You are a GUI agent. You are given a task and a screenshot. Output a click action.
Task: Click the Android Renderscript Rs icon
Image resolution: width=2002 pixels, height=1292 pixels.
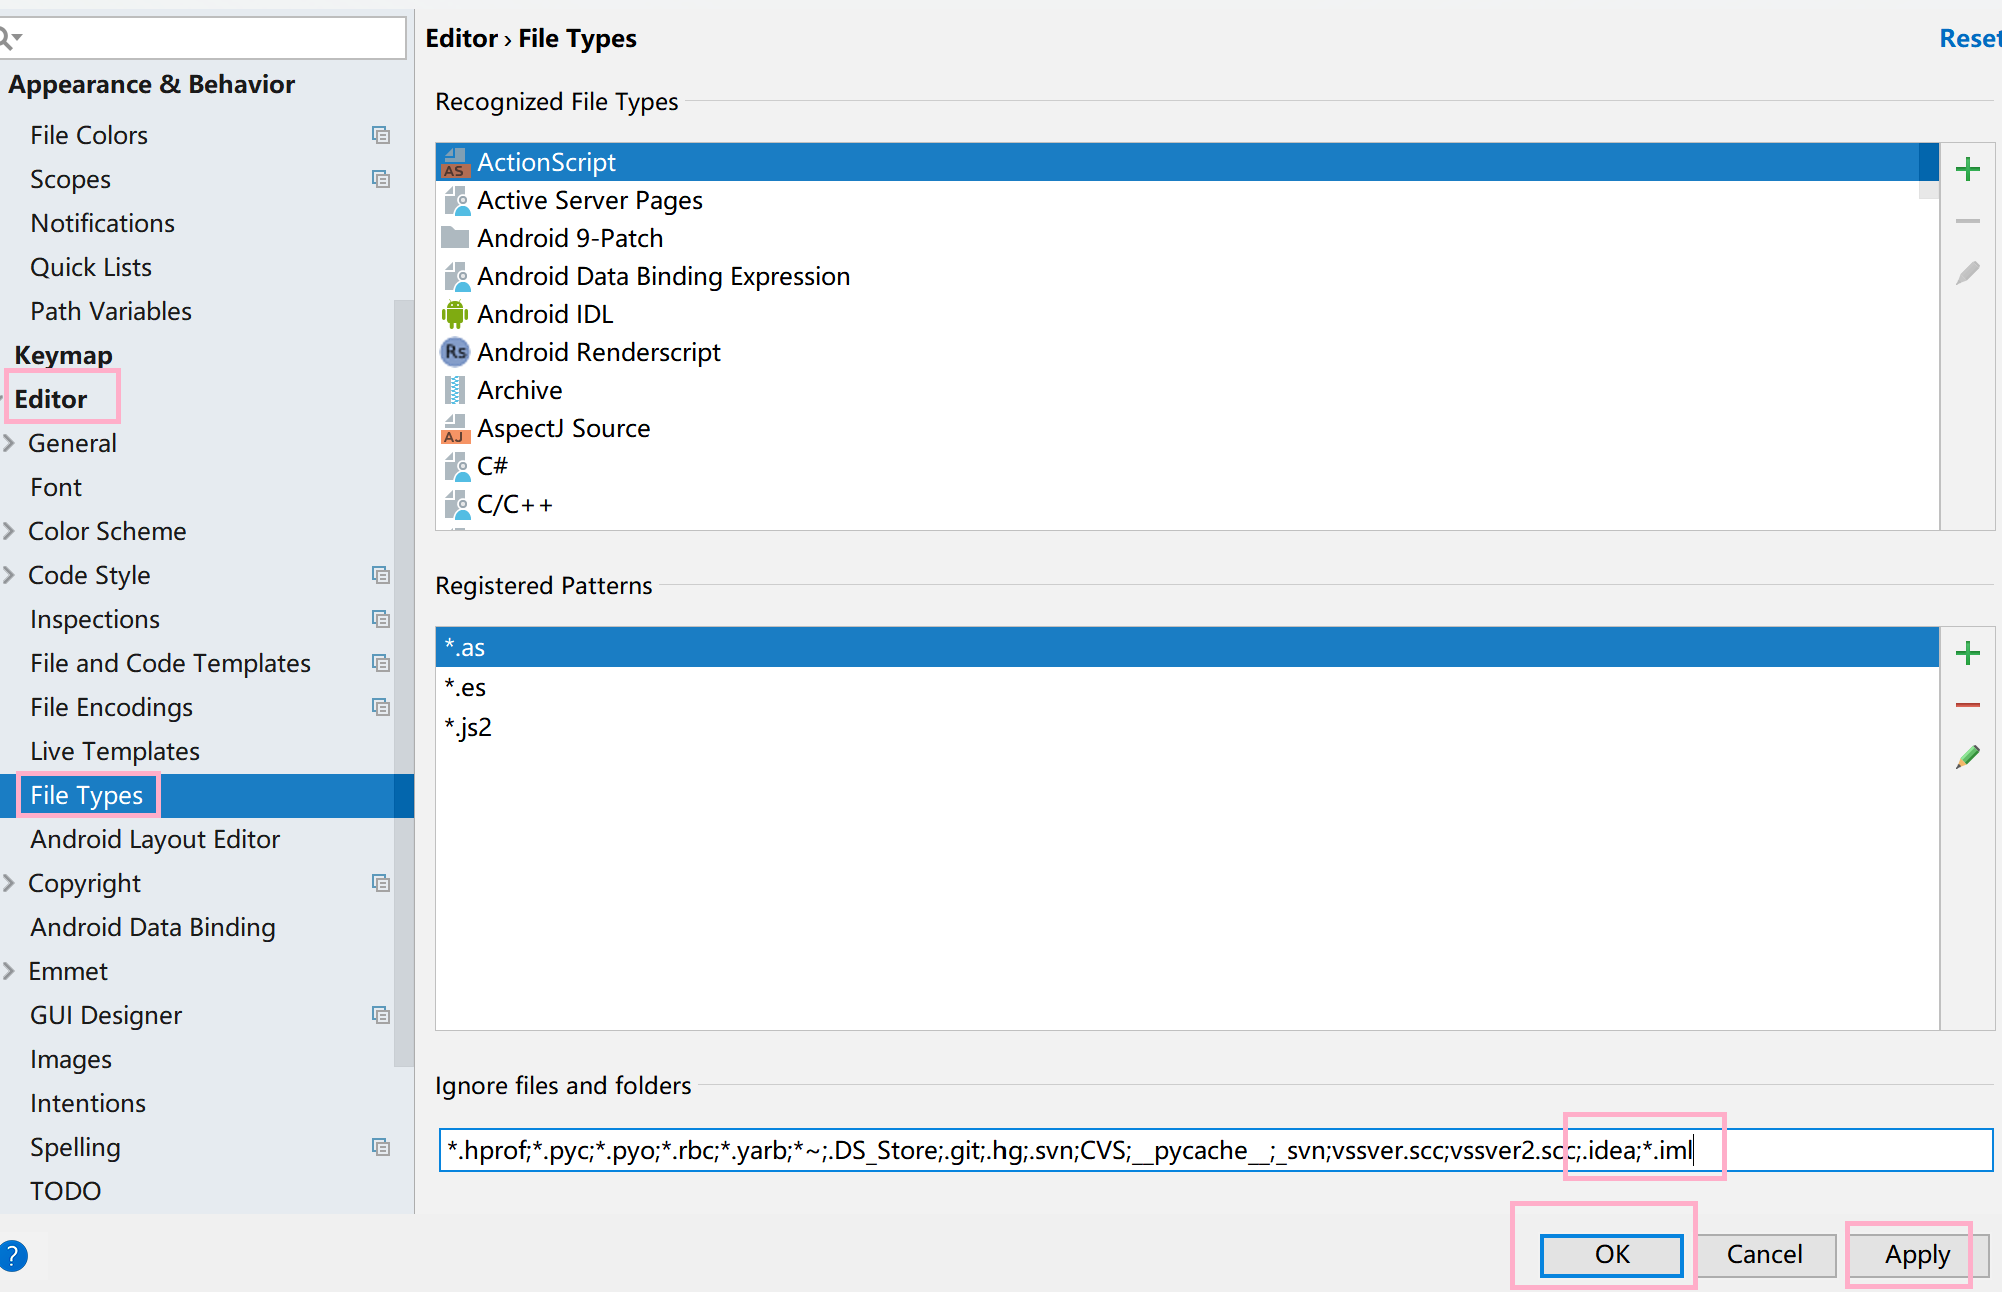[x=455, y=352]
